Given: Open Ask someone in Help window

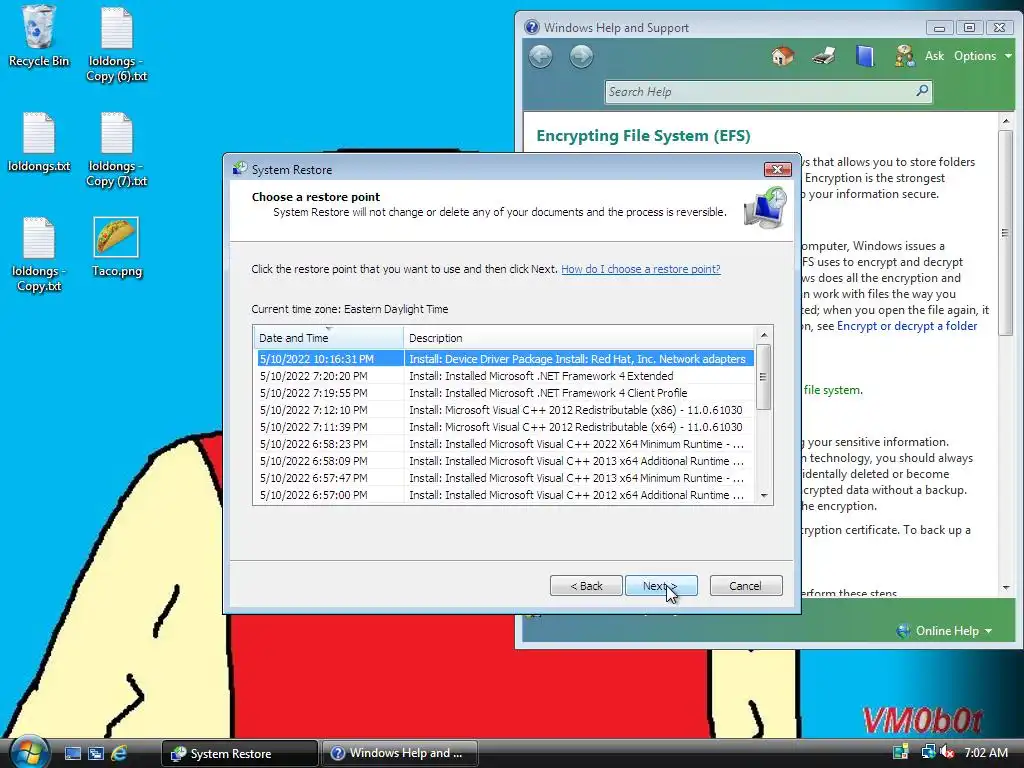Looking at the screenshot, I should click(920, 56).
